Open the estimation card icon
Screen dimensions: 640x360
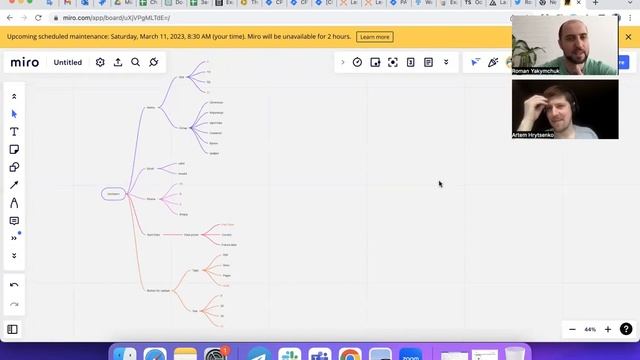(x=411, y=62)
